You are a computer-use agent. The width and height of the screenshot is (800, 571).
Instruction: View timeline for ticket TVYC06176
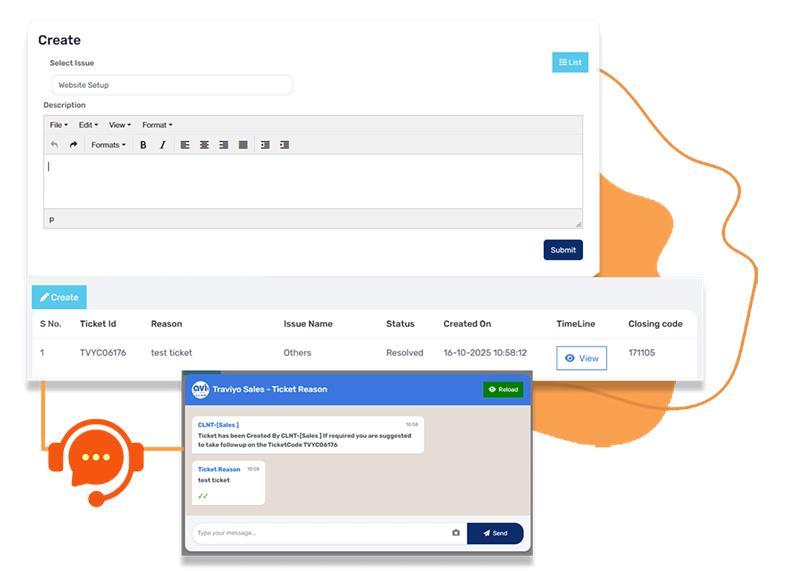pyautogui.click(x=581, y=358)
